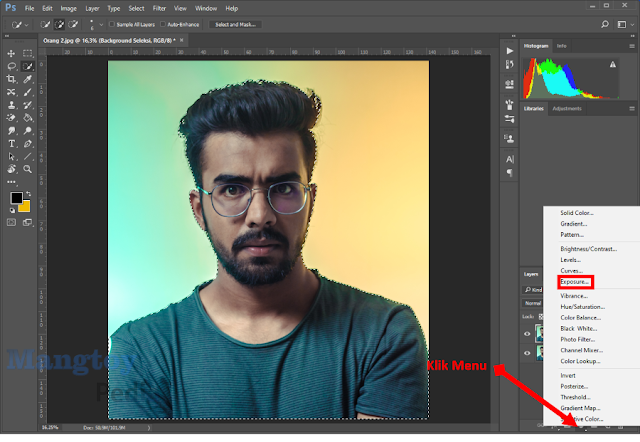Open the layer Kind filter dropdown

[x=533, y=289]
